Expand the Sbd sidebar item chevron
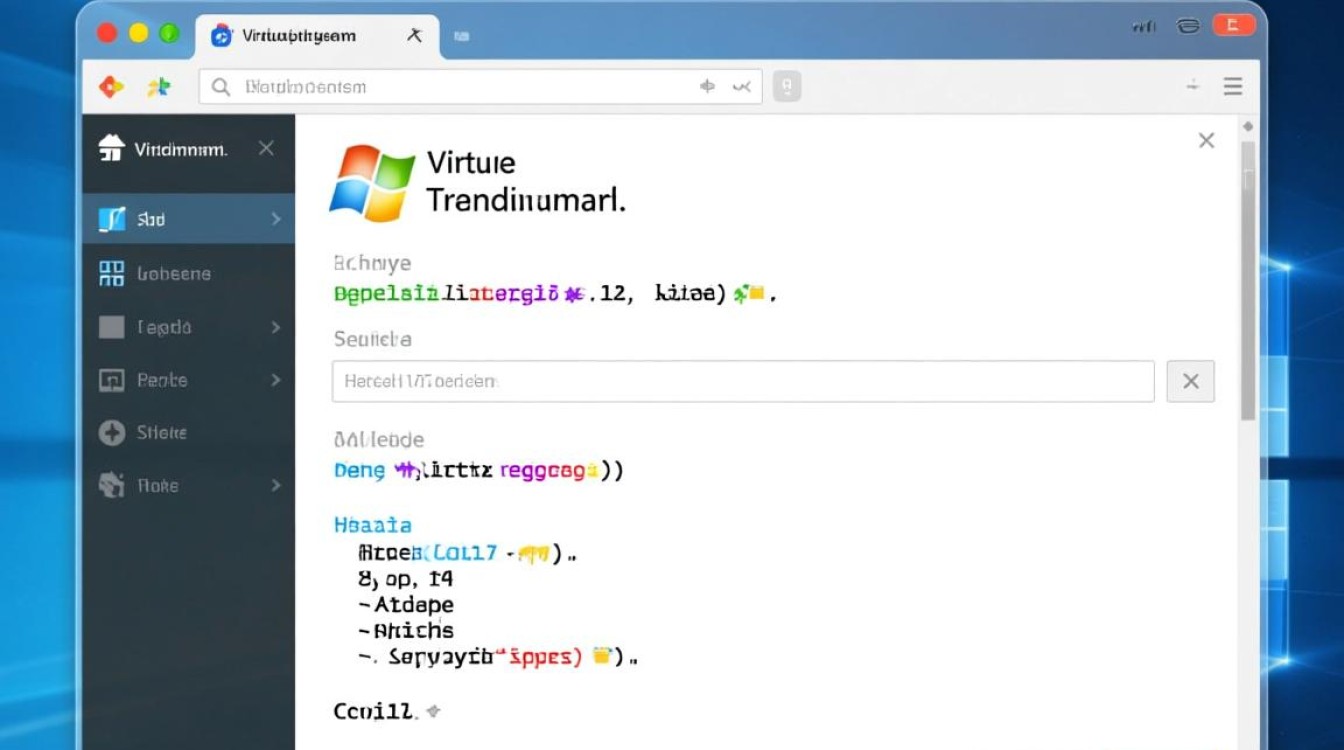 (276, 219)
